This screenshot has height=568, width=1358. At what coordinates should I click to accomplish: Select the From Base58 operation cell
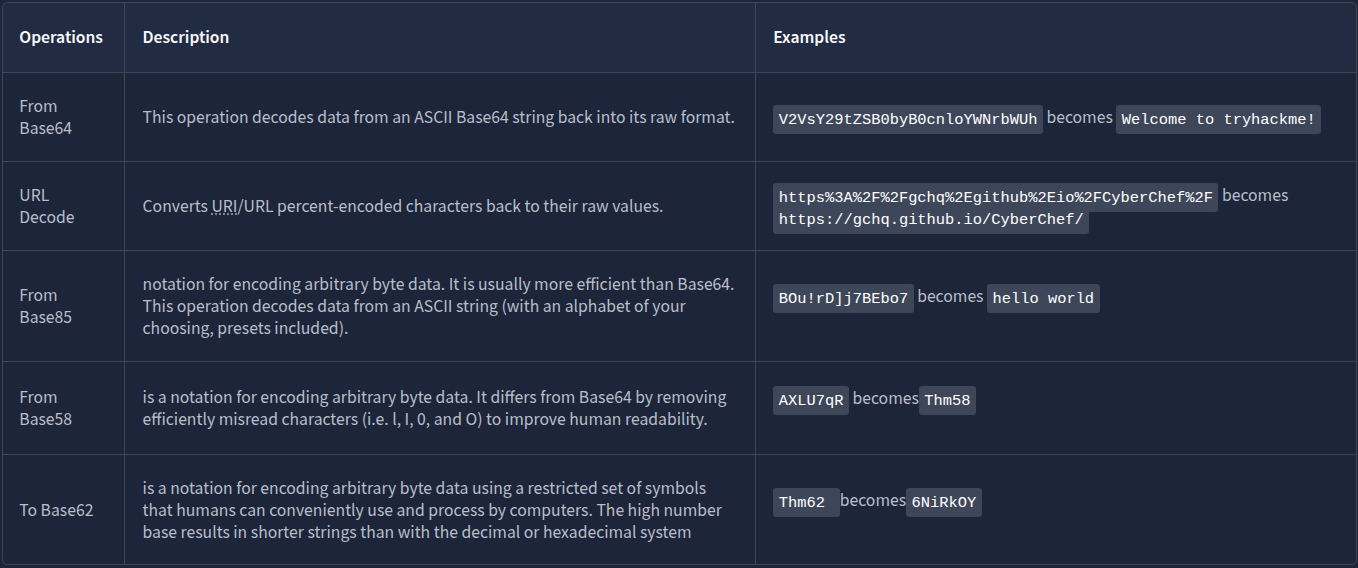(x=39, y=408)
